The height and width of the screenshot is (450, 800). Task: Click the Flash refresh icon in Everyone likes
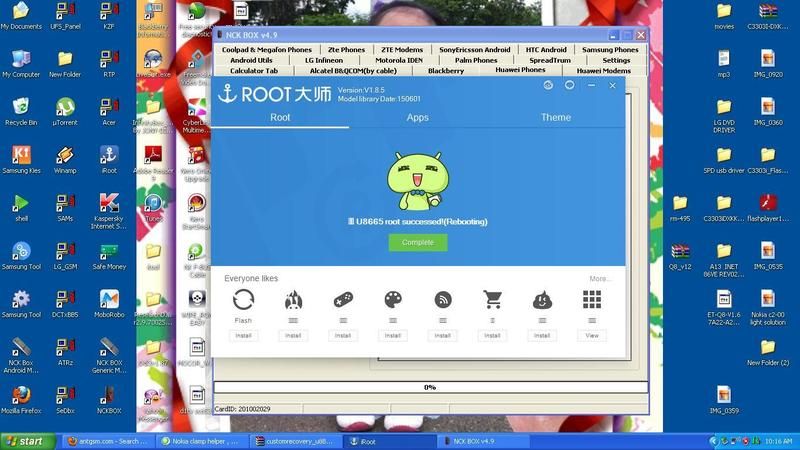point(243,299)
